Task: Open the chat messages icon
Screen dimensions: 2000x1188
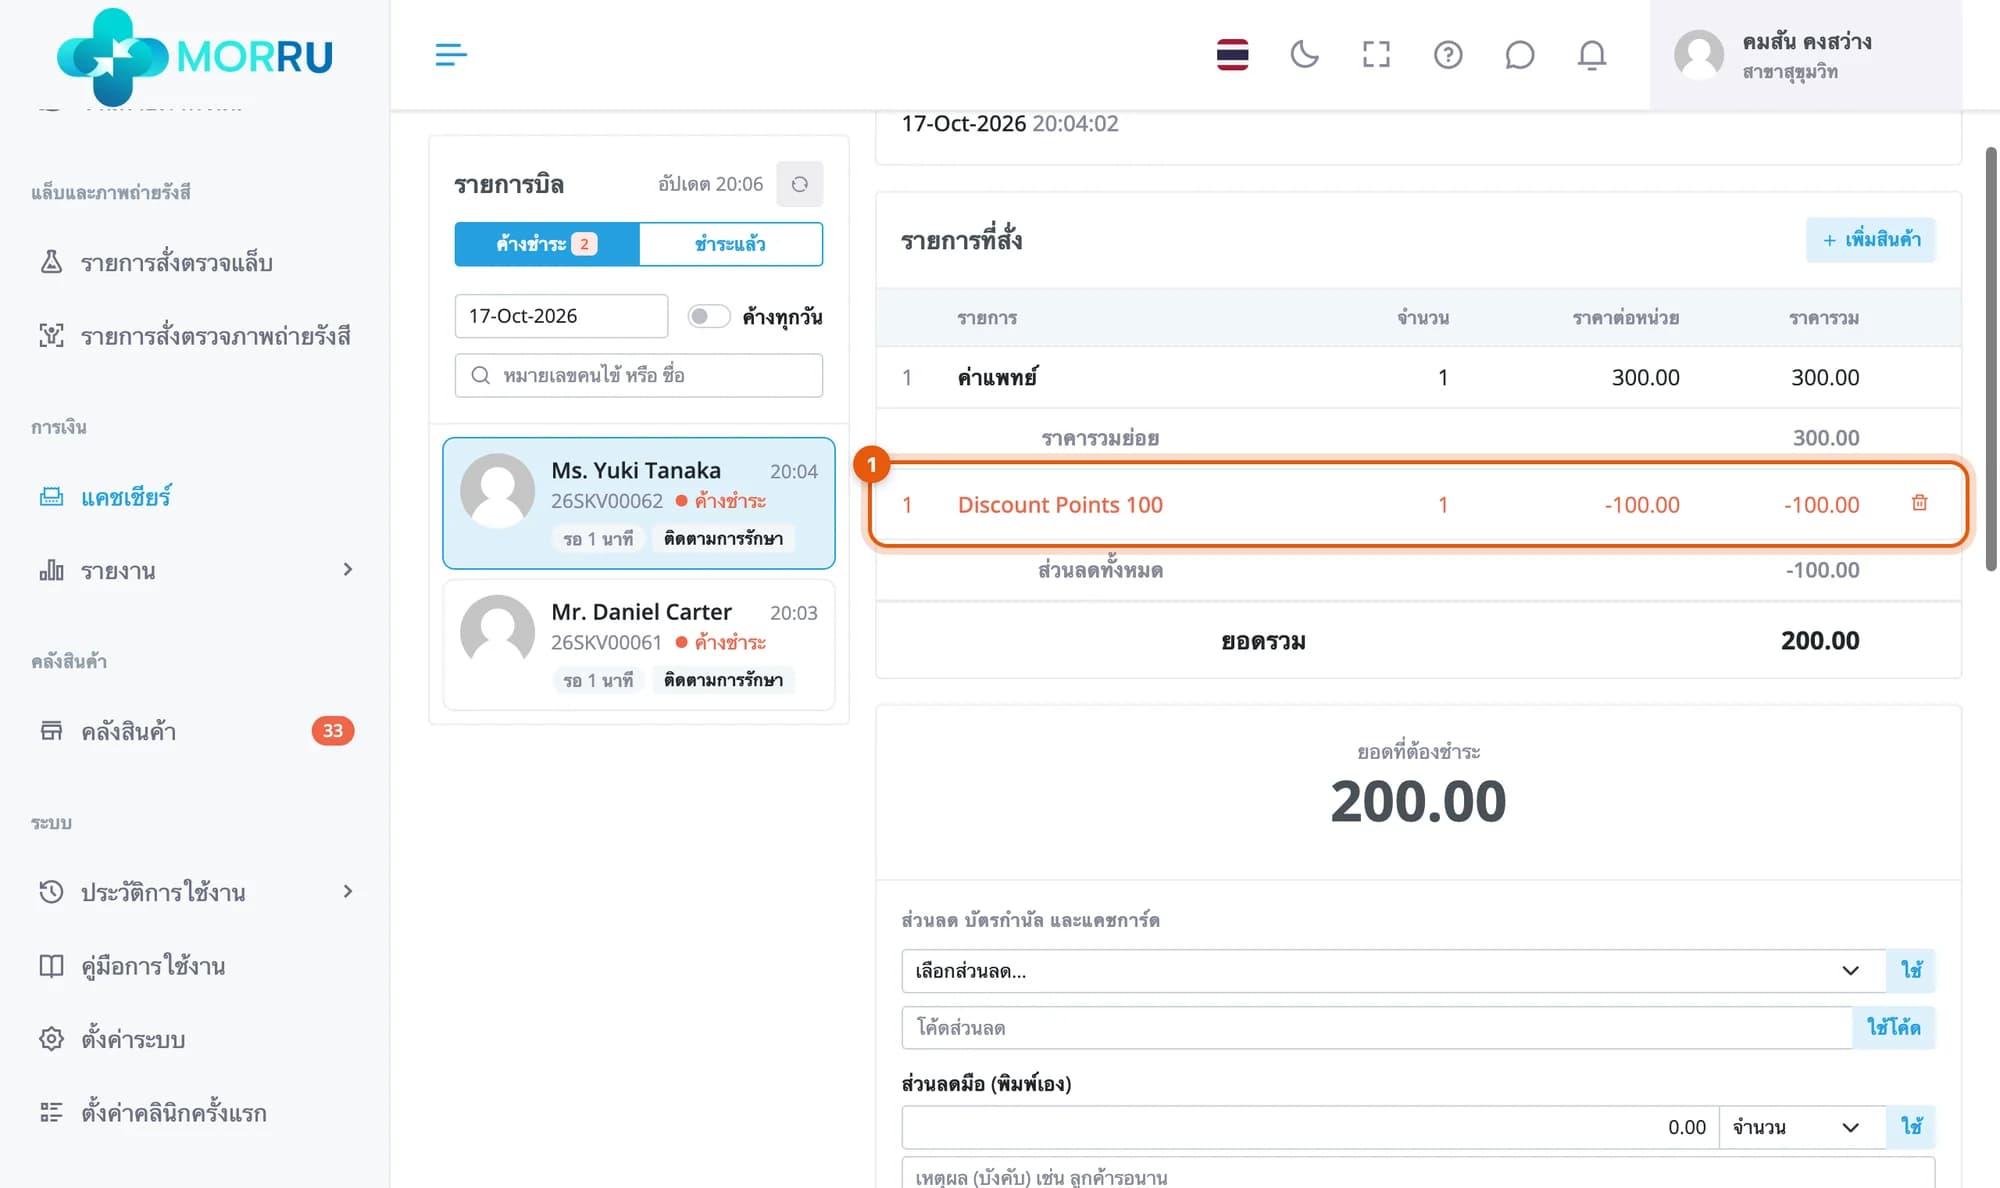Action: pyautogui.click(x=1519, y=54)
